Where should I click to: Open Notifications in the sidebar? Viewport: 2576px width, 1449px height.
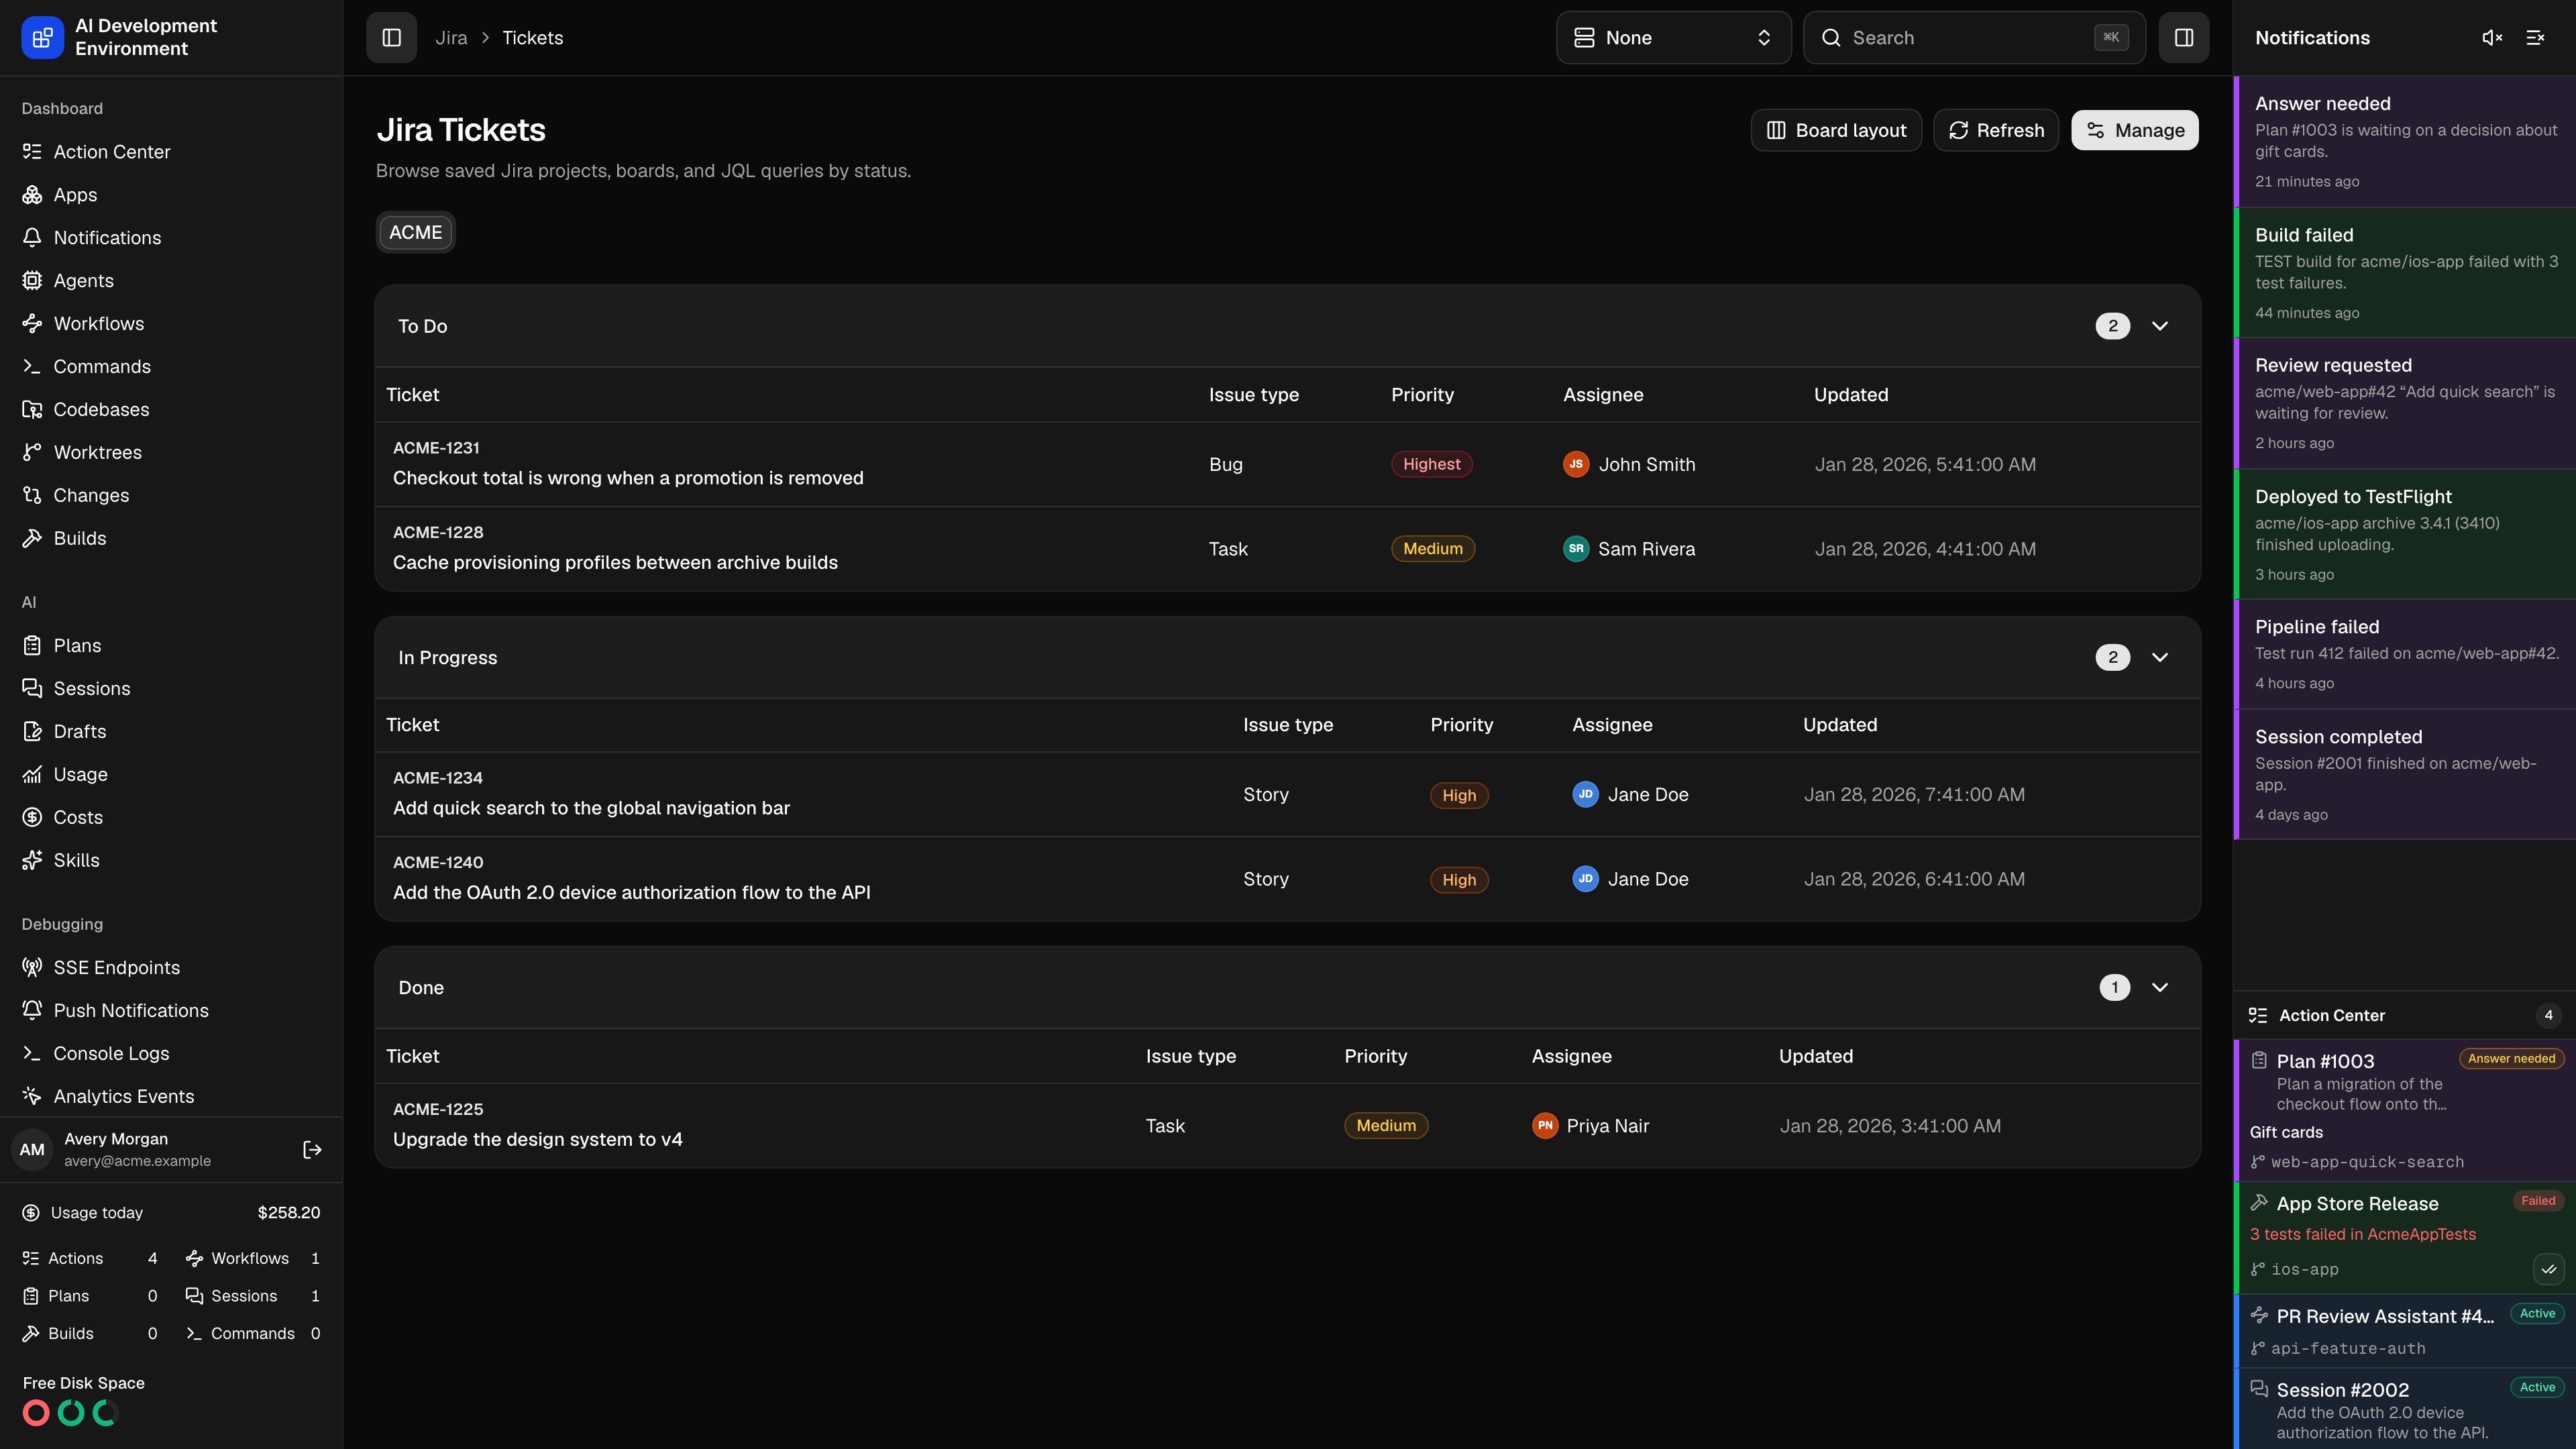[171, 238]
